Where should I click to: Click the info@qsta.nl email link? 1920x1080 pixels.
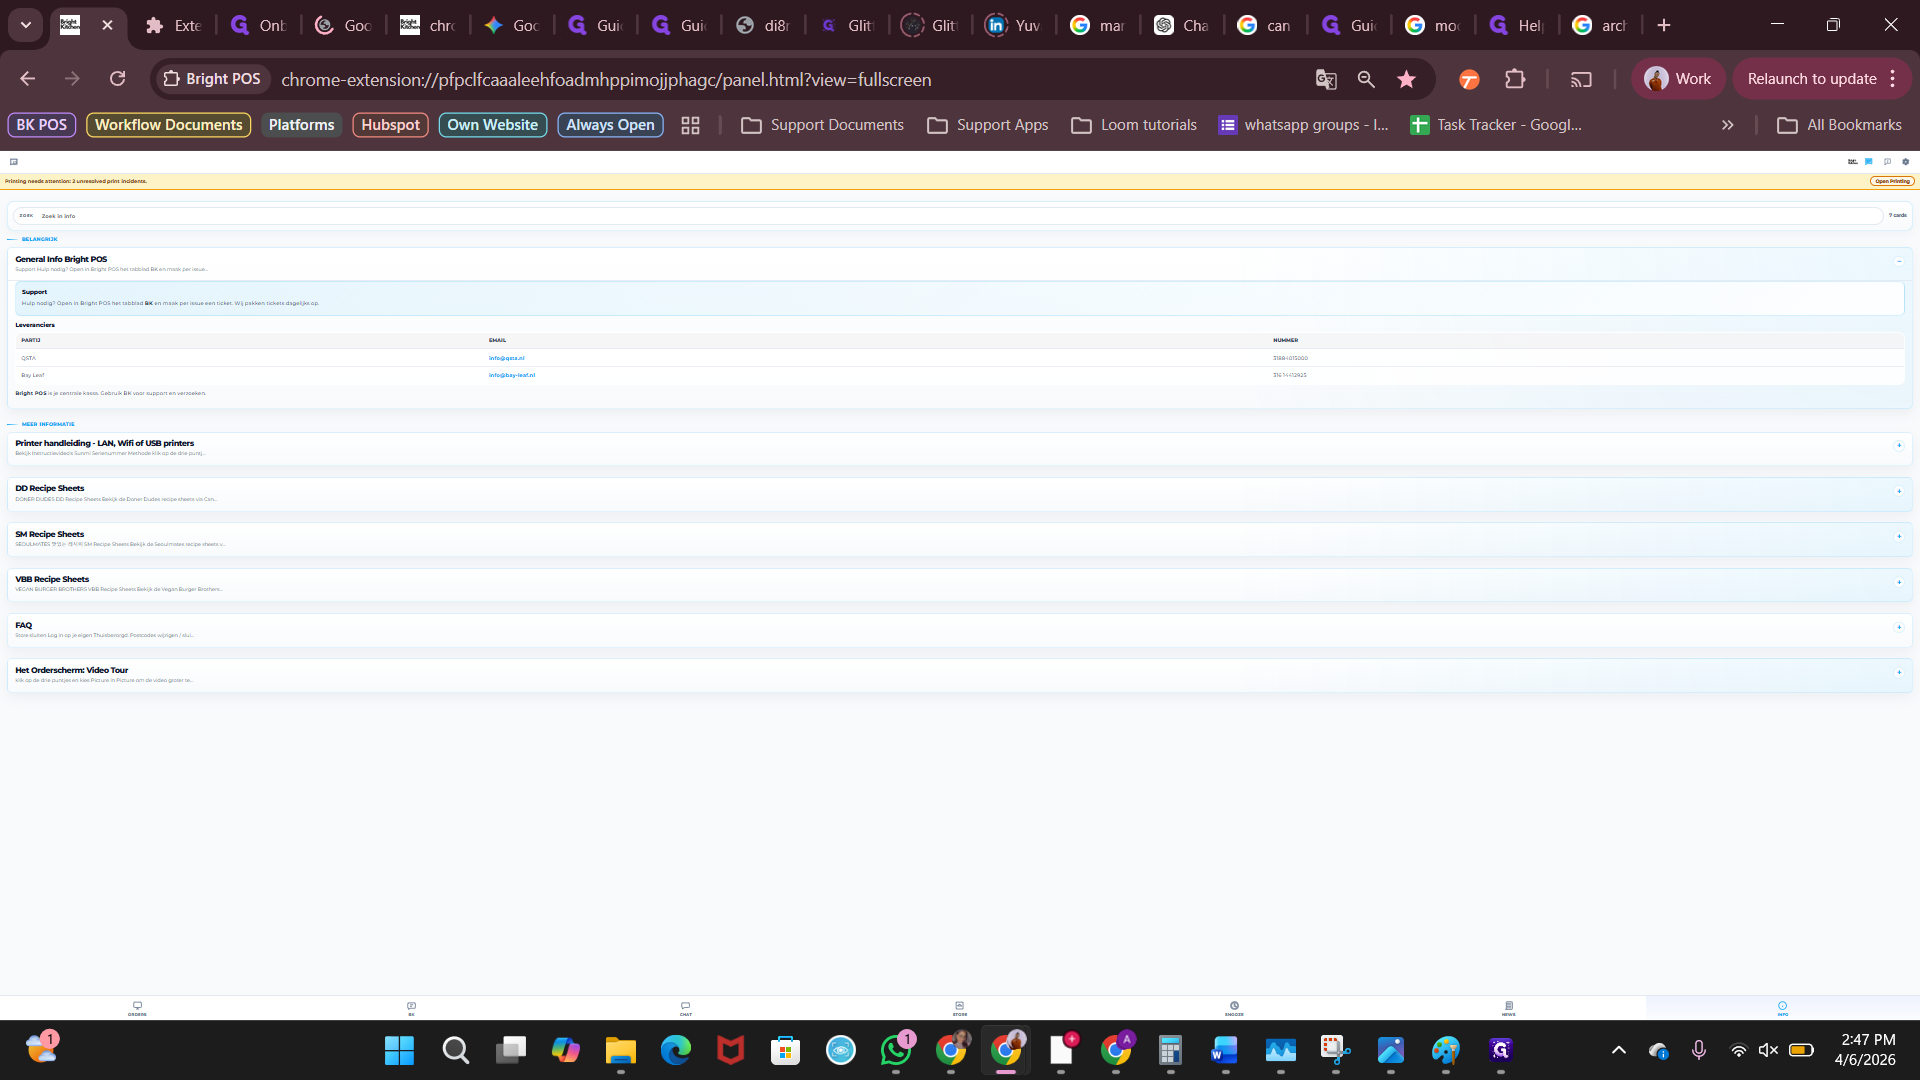(506, 358)
